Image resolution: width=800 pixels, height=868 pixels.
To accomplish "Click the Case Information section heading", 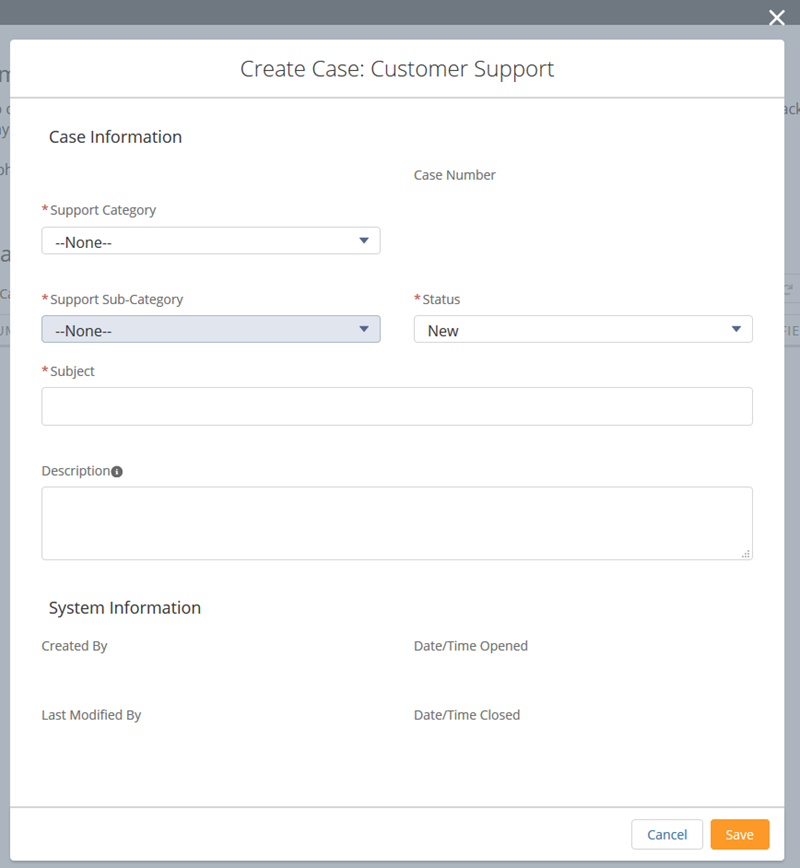I will tap(115, 137).
